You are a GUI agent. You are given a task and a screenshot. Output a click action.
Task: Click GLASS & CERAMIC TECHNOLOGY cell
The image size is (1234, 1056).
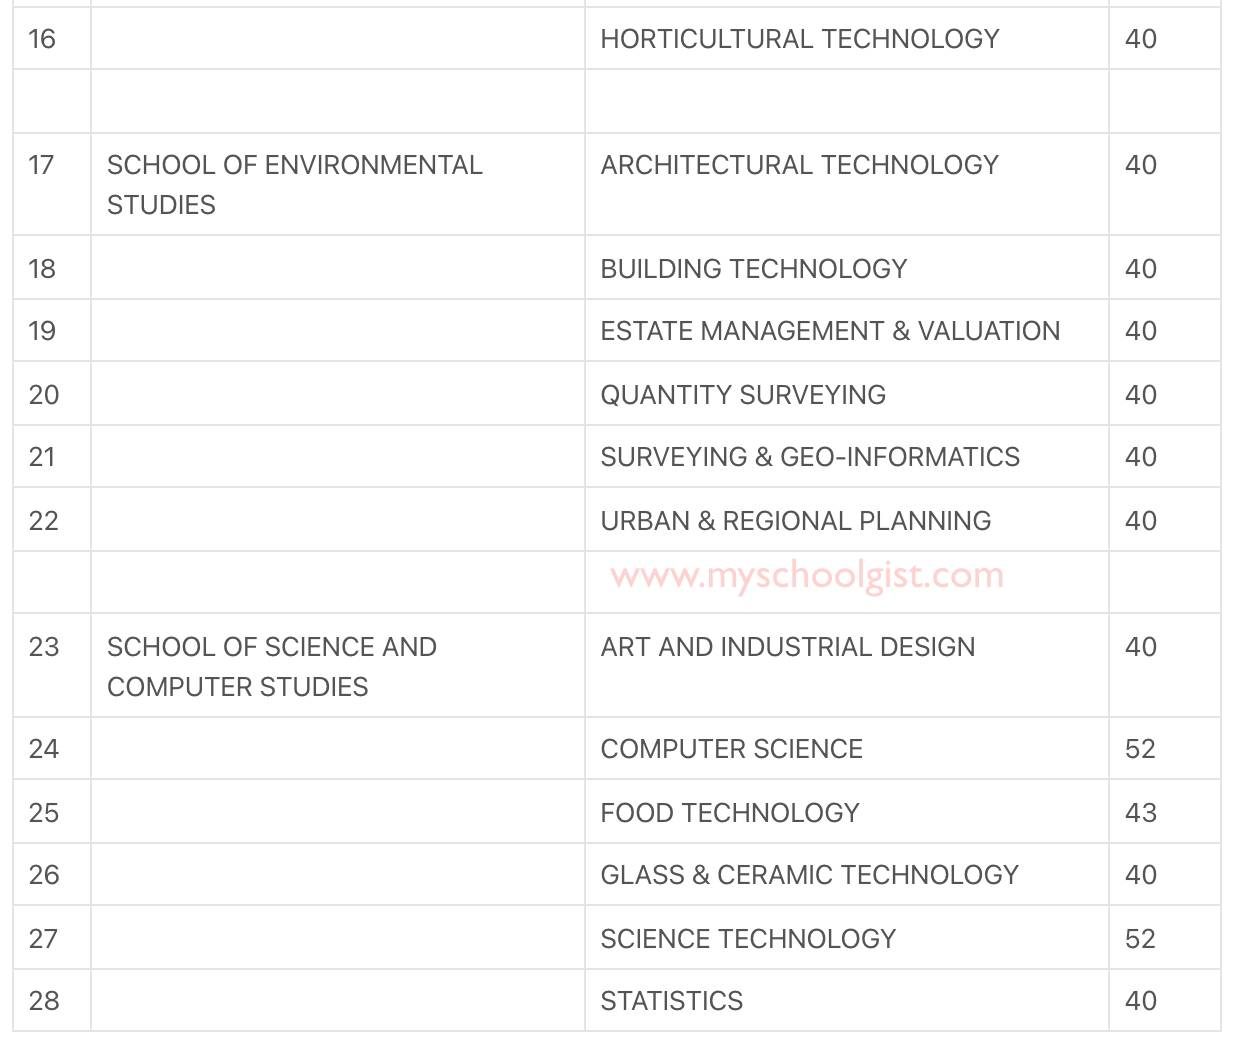[809, 875]
